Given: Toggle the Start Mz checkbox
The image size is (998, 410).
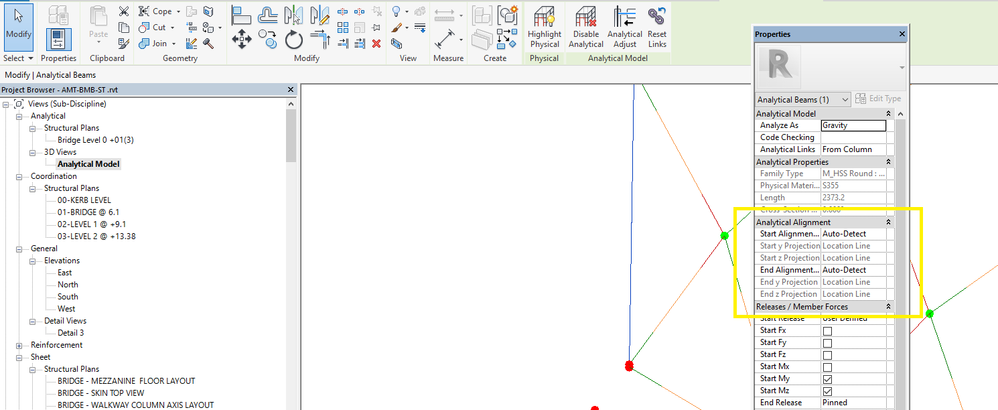Looking at the screenshot, I should pyautogui.click(x=827, y=391).
